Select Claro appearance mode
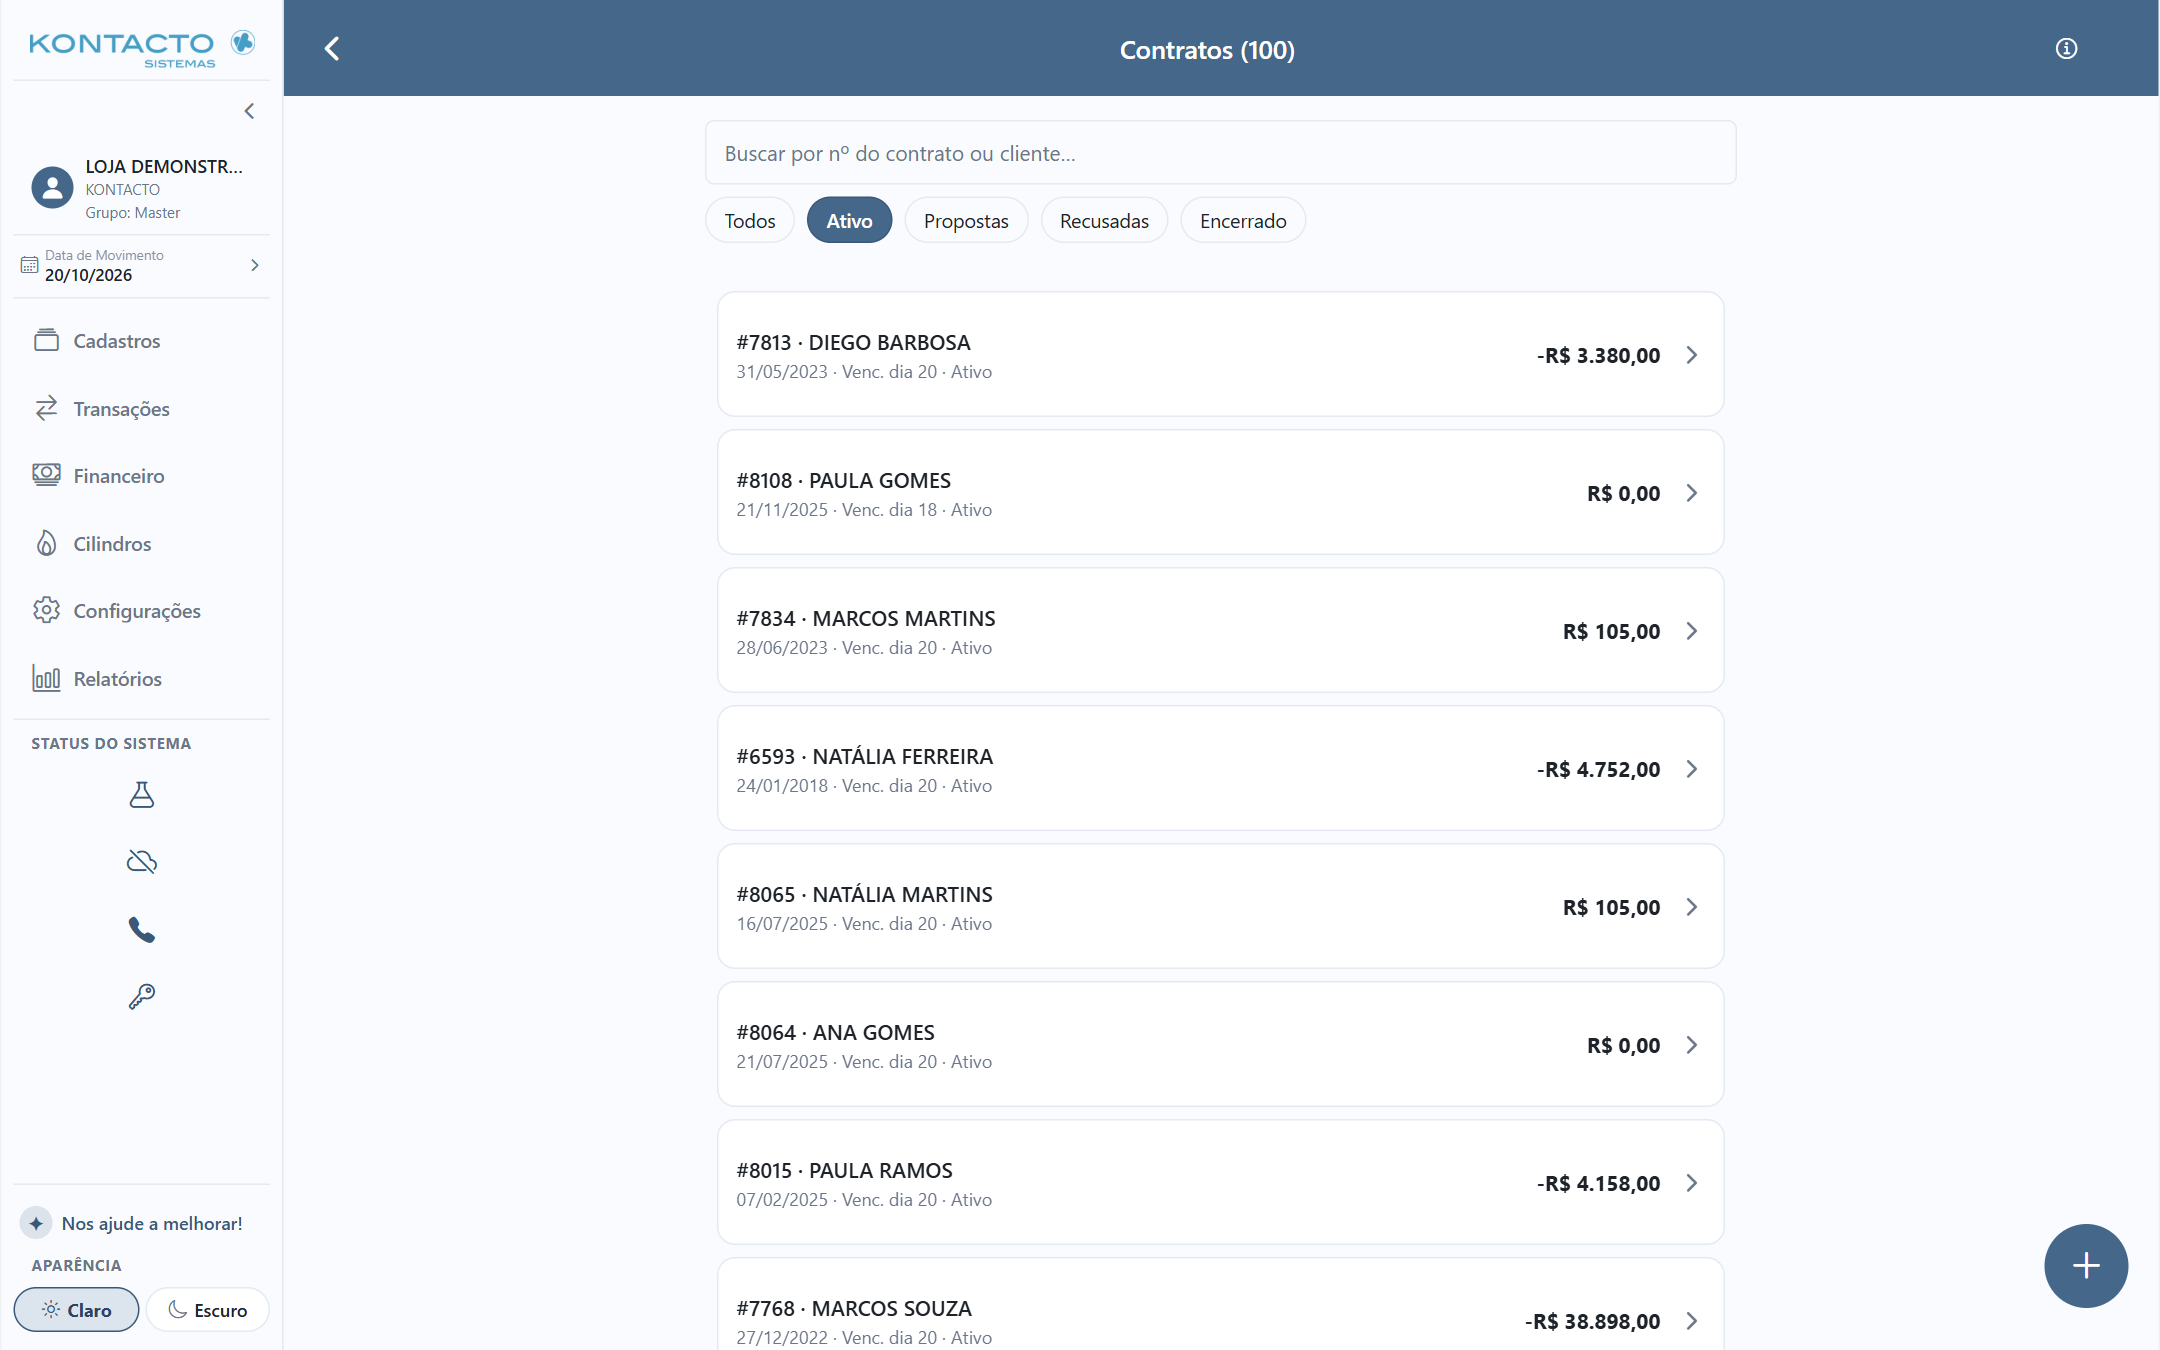This screenshot has width=2160, height=1350. (76, 1310)
